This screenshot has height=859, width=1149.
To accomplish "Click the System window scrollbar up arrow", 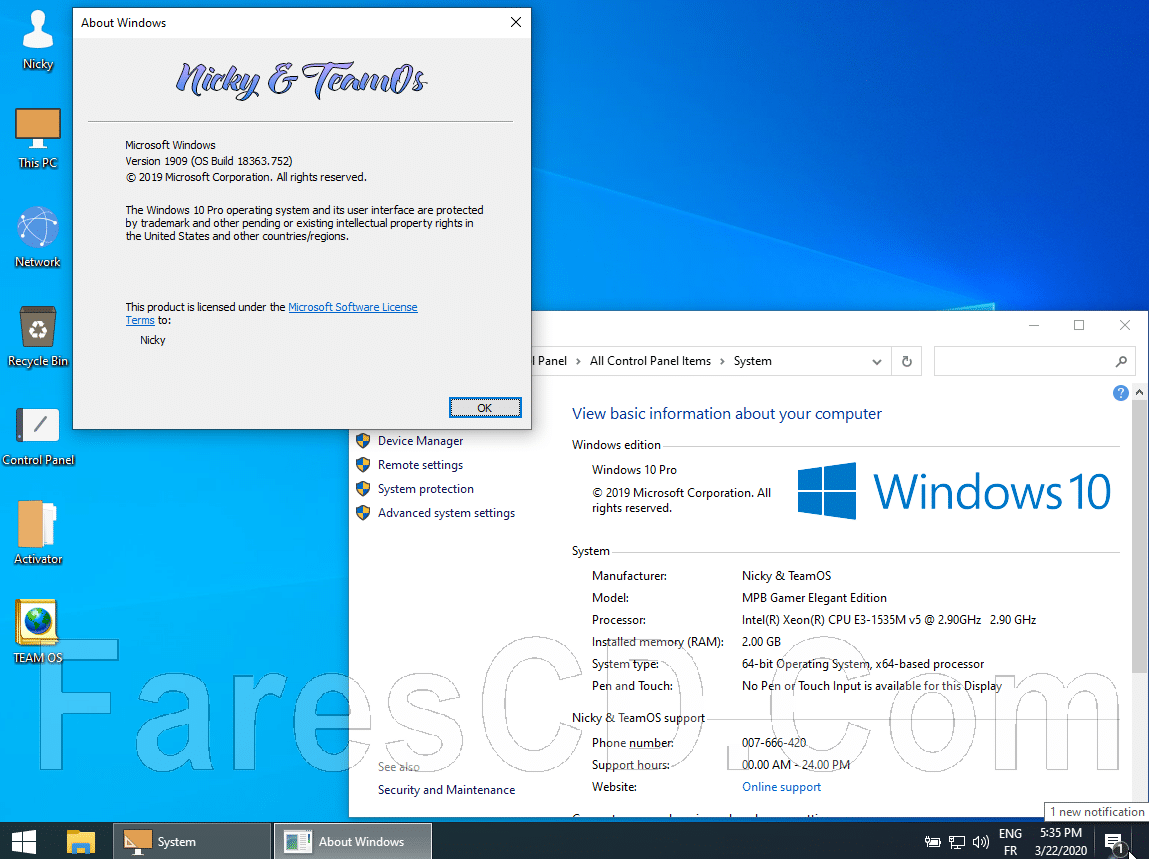I will pyautogui.click(x=1139, y=393).
